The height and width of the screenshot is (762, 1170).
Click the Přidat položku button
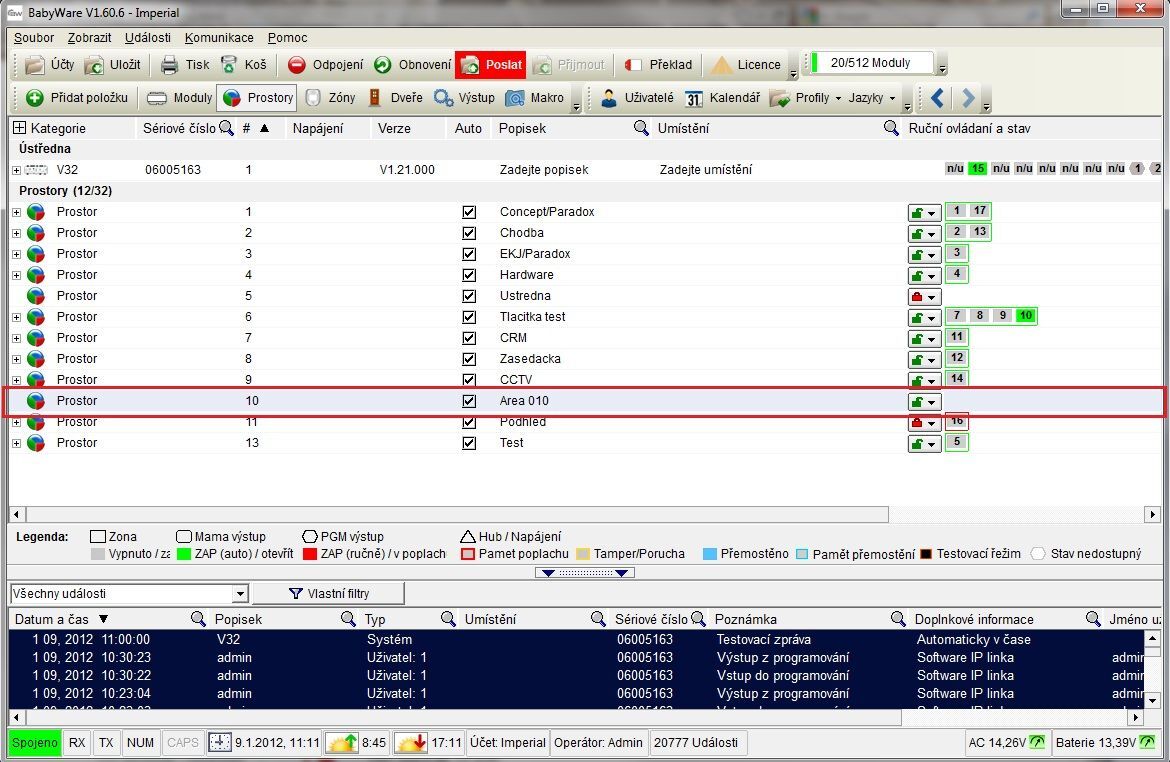click(78, 98)
